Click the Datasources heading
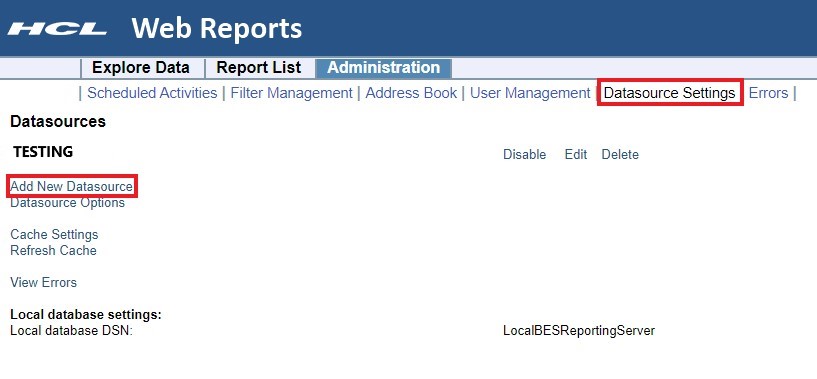The image size is (817, 379). 58,121
